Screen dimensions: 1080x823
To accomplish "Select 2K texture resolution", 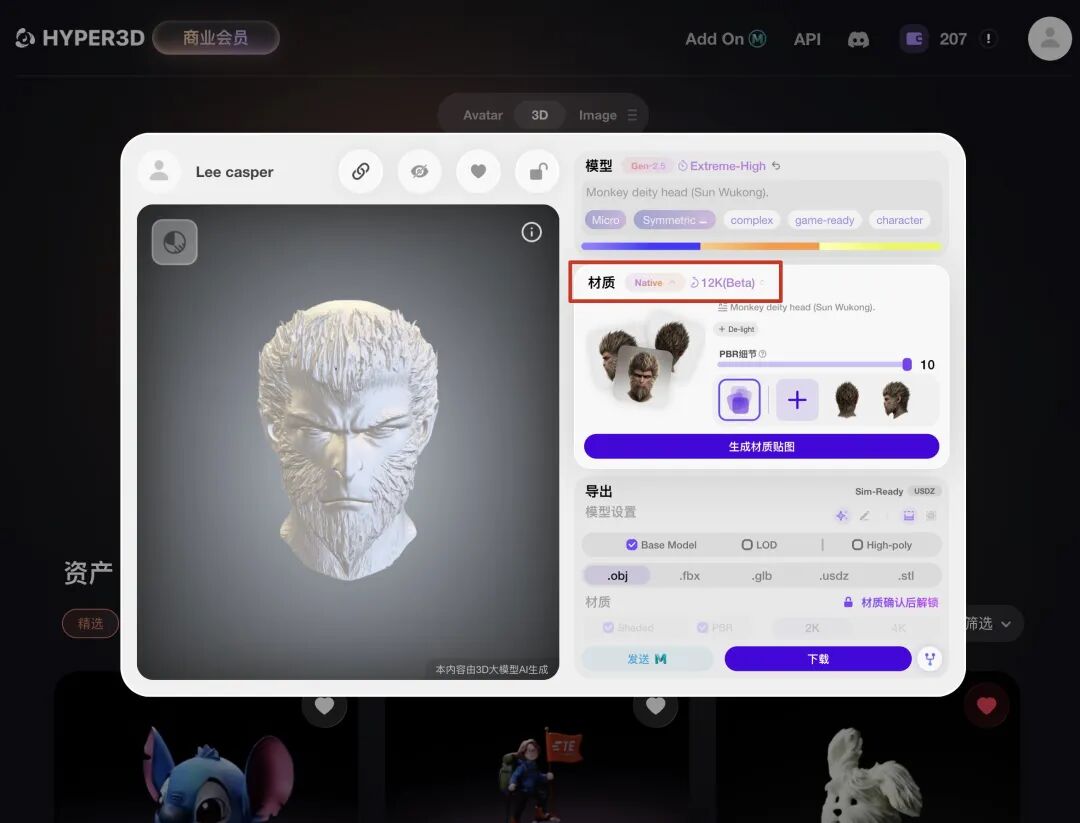I will (812, 627).
